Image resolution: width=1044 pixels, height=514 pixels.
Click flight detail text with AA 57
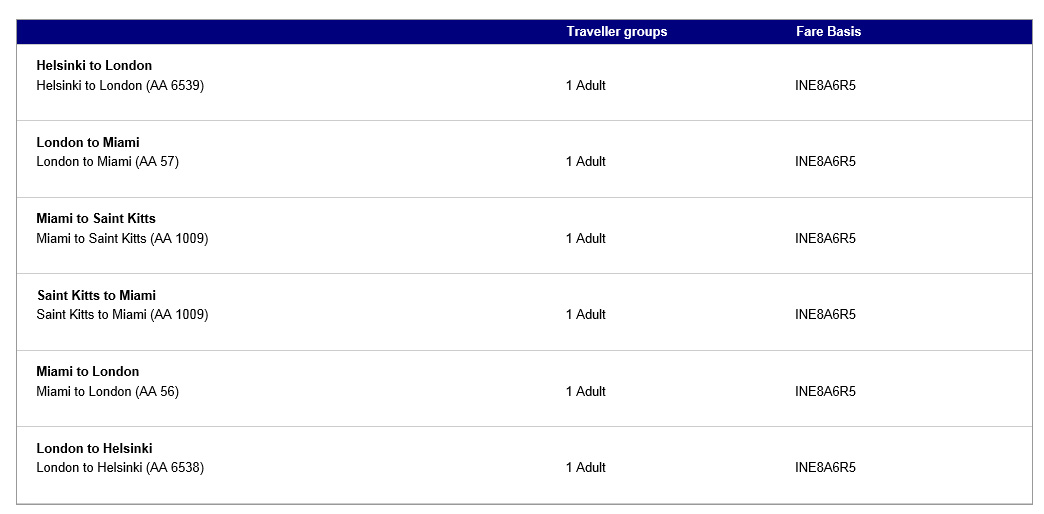pyautogui.click(x=108, y=162)
